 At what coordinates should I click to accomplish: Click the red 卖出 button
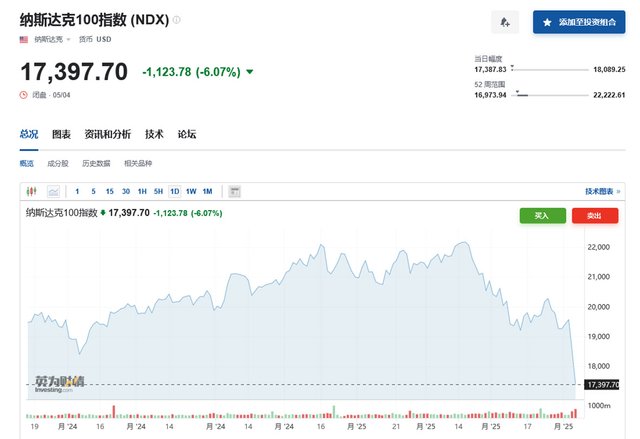click(595, 215)
